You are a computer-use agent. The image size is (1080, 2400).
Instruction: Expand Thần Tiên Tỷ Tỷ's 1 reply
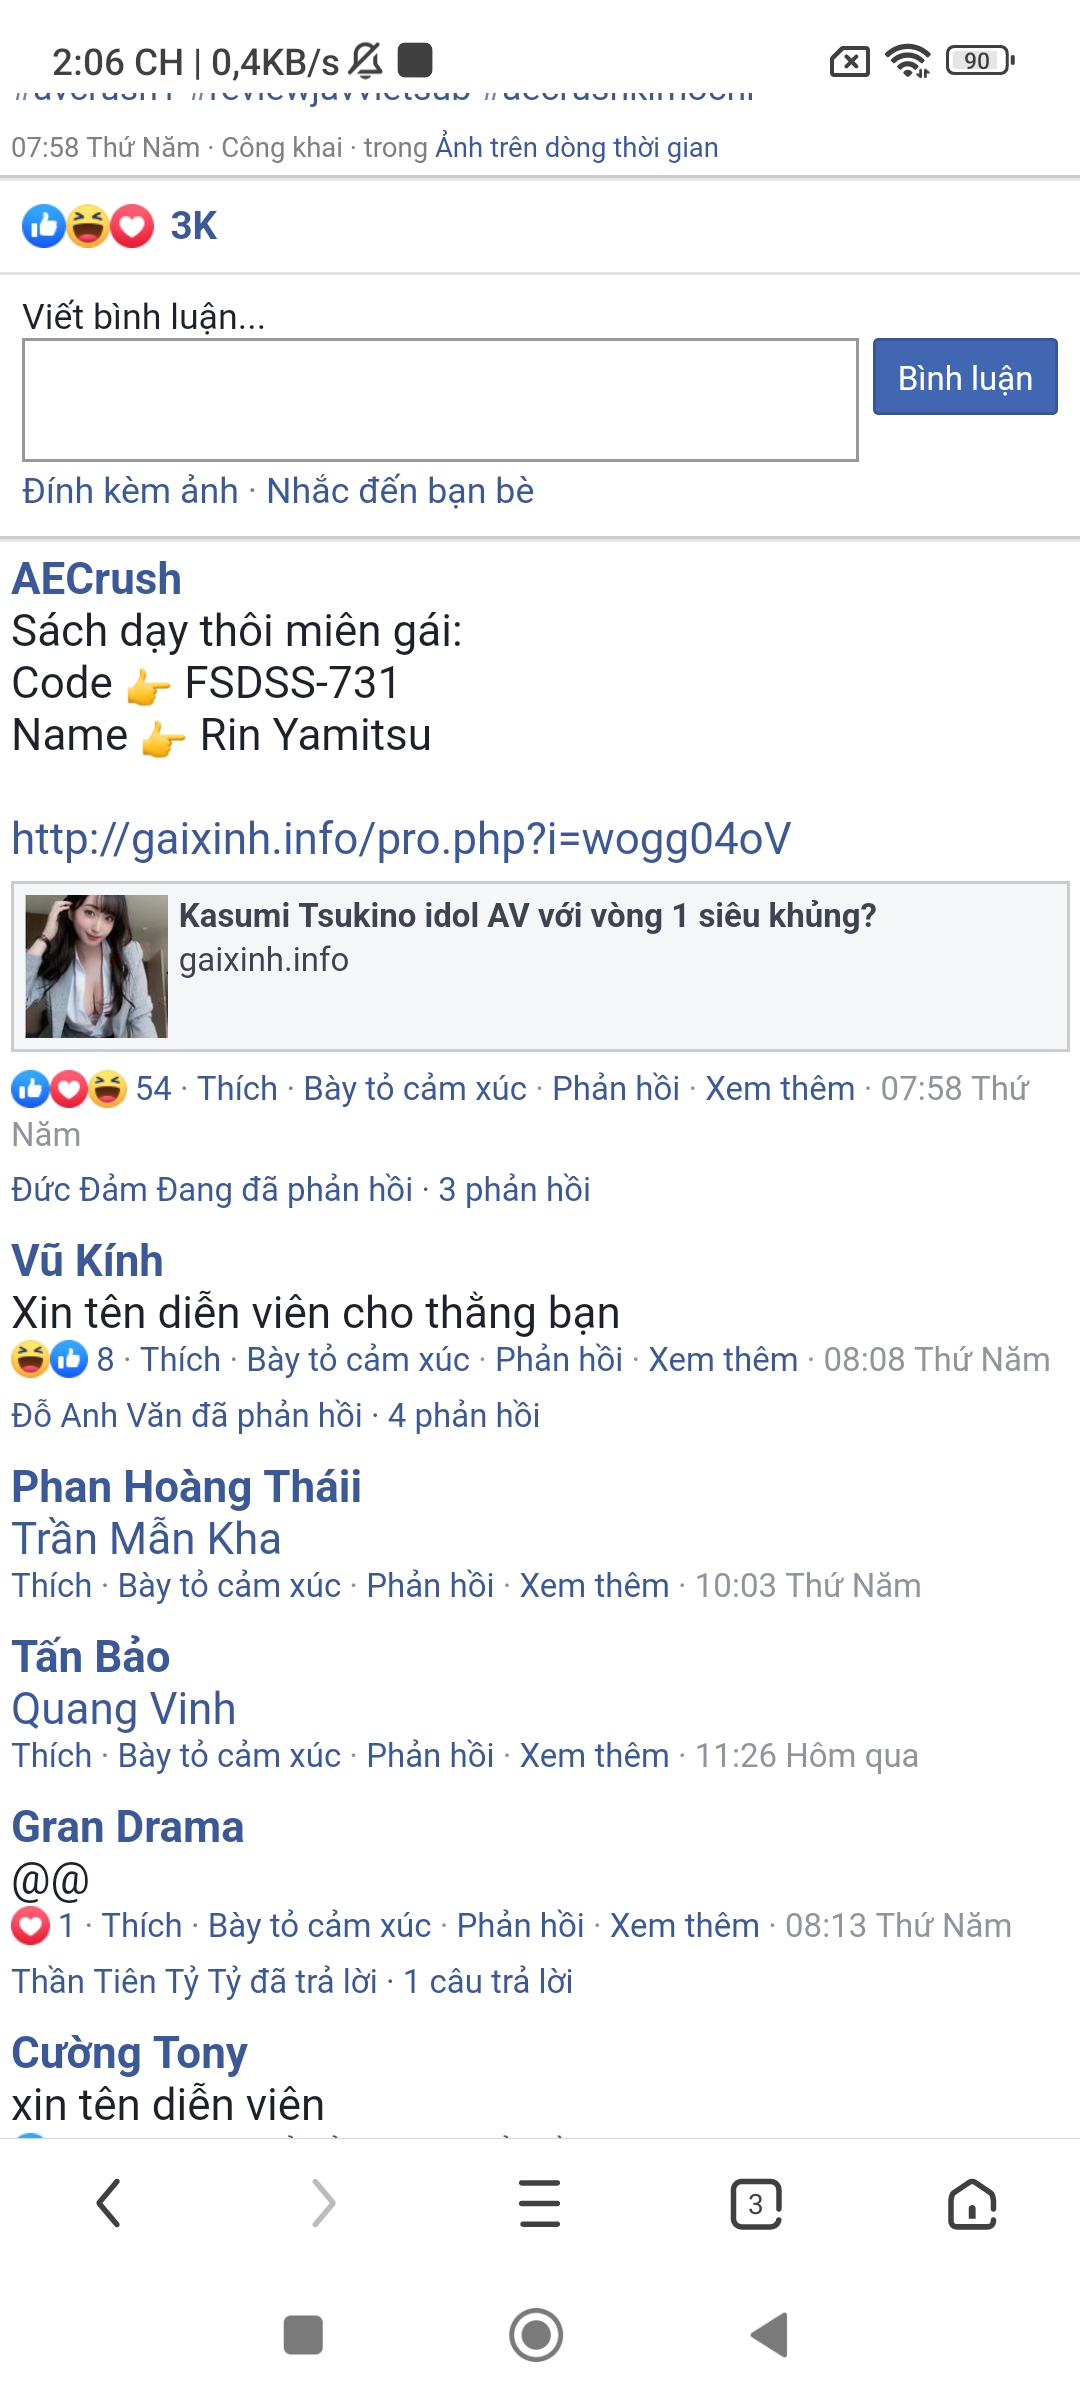click(x=292, y=1981)
